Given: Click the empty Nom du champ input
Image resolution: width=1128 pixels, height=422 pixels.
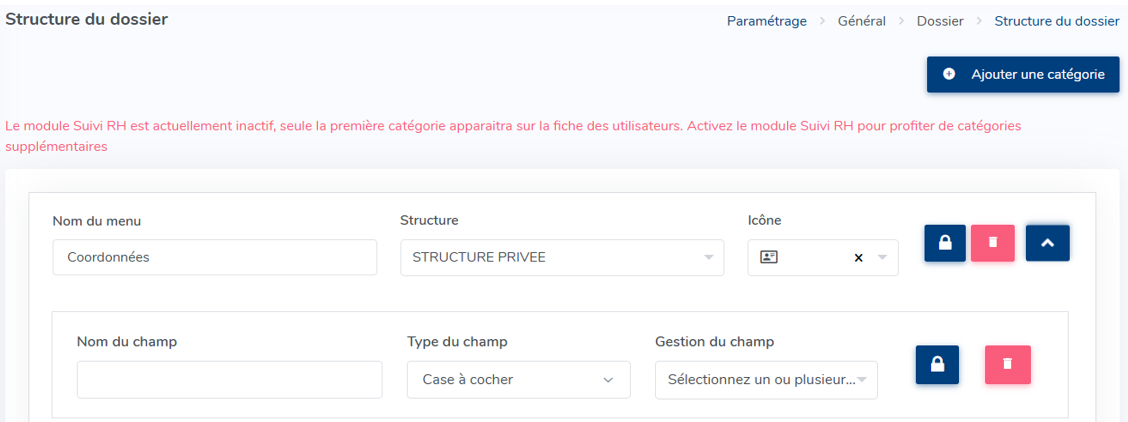Looking at the screenshot, I should pos(229,380).
